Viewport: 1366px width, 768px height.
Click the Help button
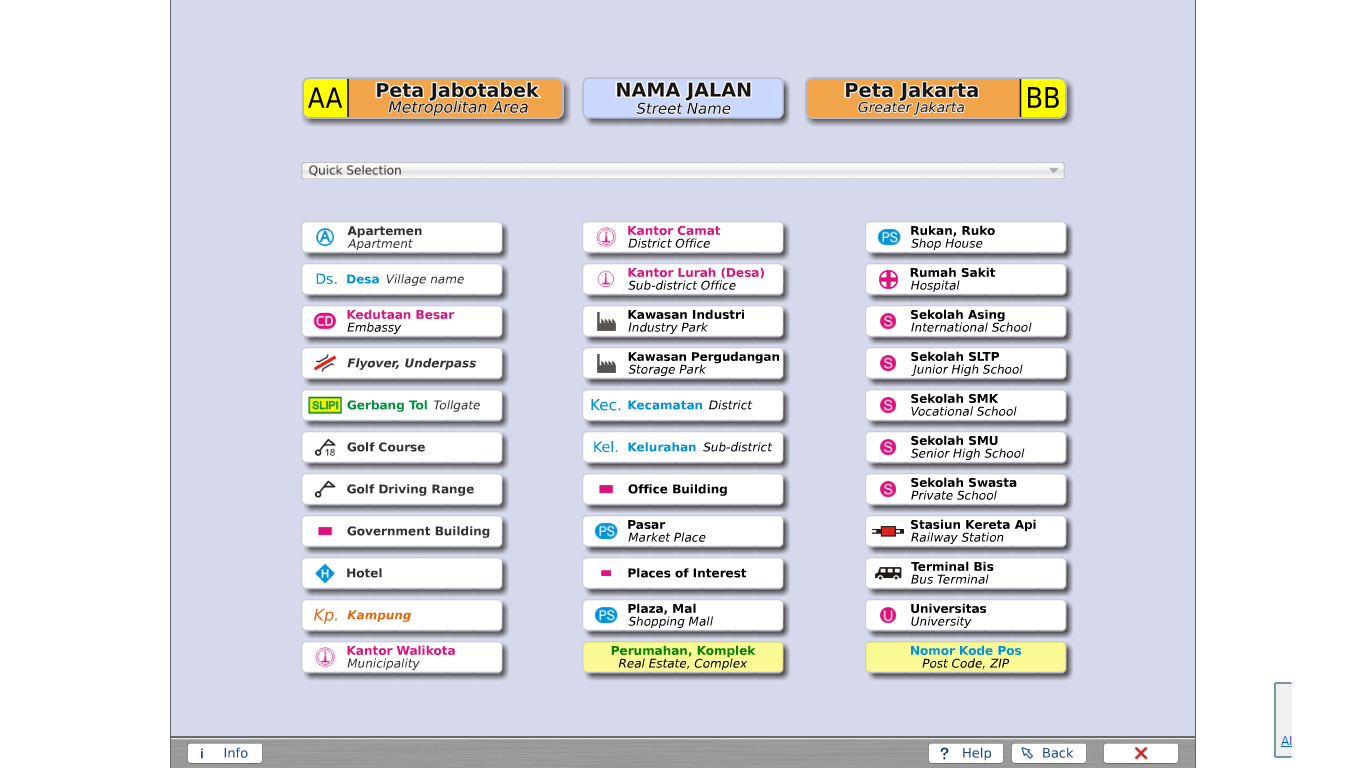tap(966, 753)
